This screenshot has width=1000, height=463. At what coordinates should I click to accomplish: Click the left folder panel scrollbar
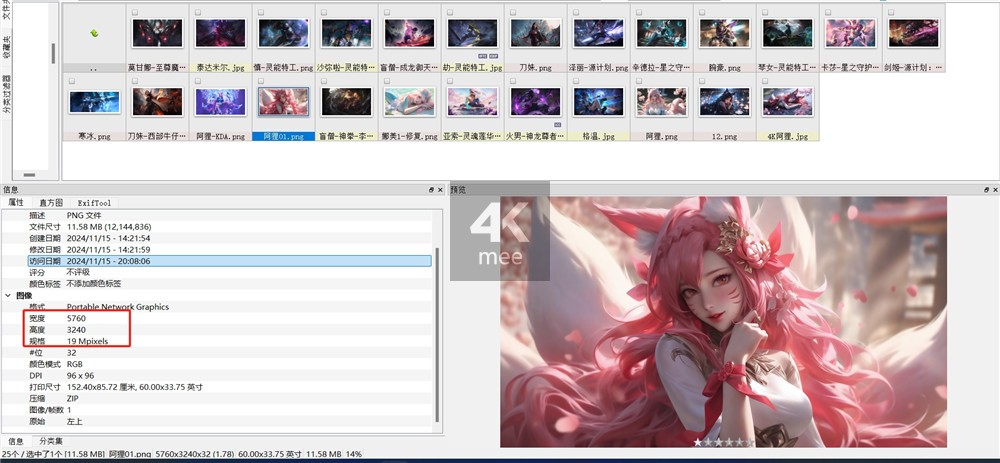(54, 53)
